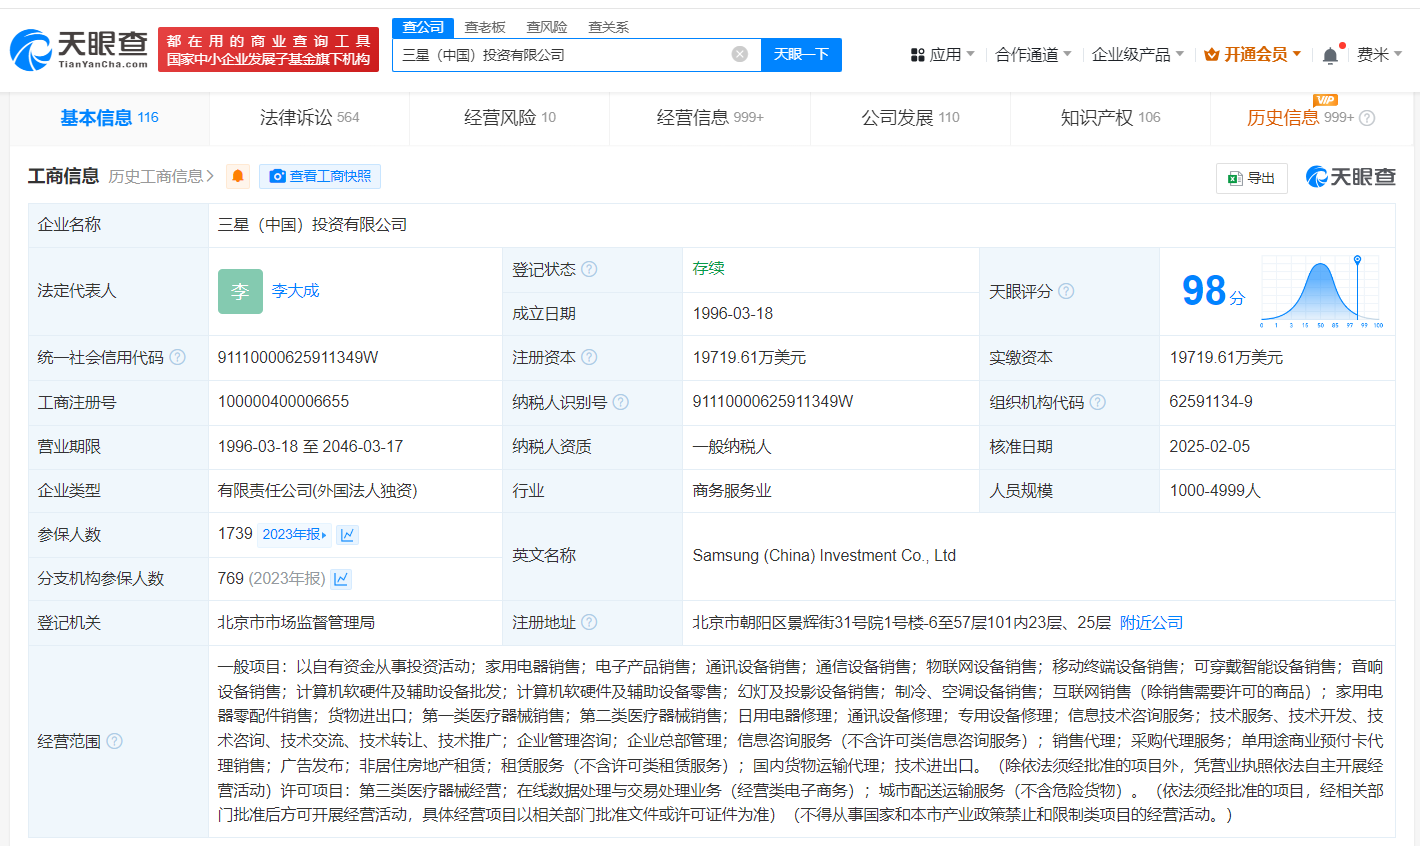Click the help icon next to 经营范围
1420x846 pixels.
[x=114, y=741]
